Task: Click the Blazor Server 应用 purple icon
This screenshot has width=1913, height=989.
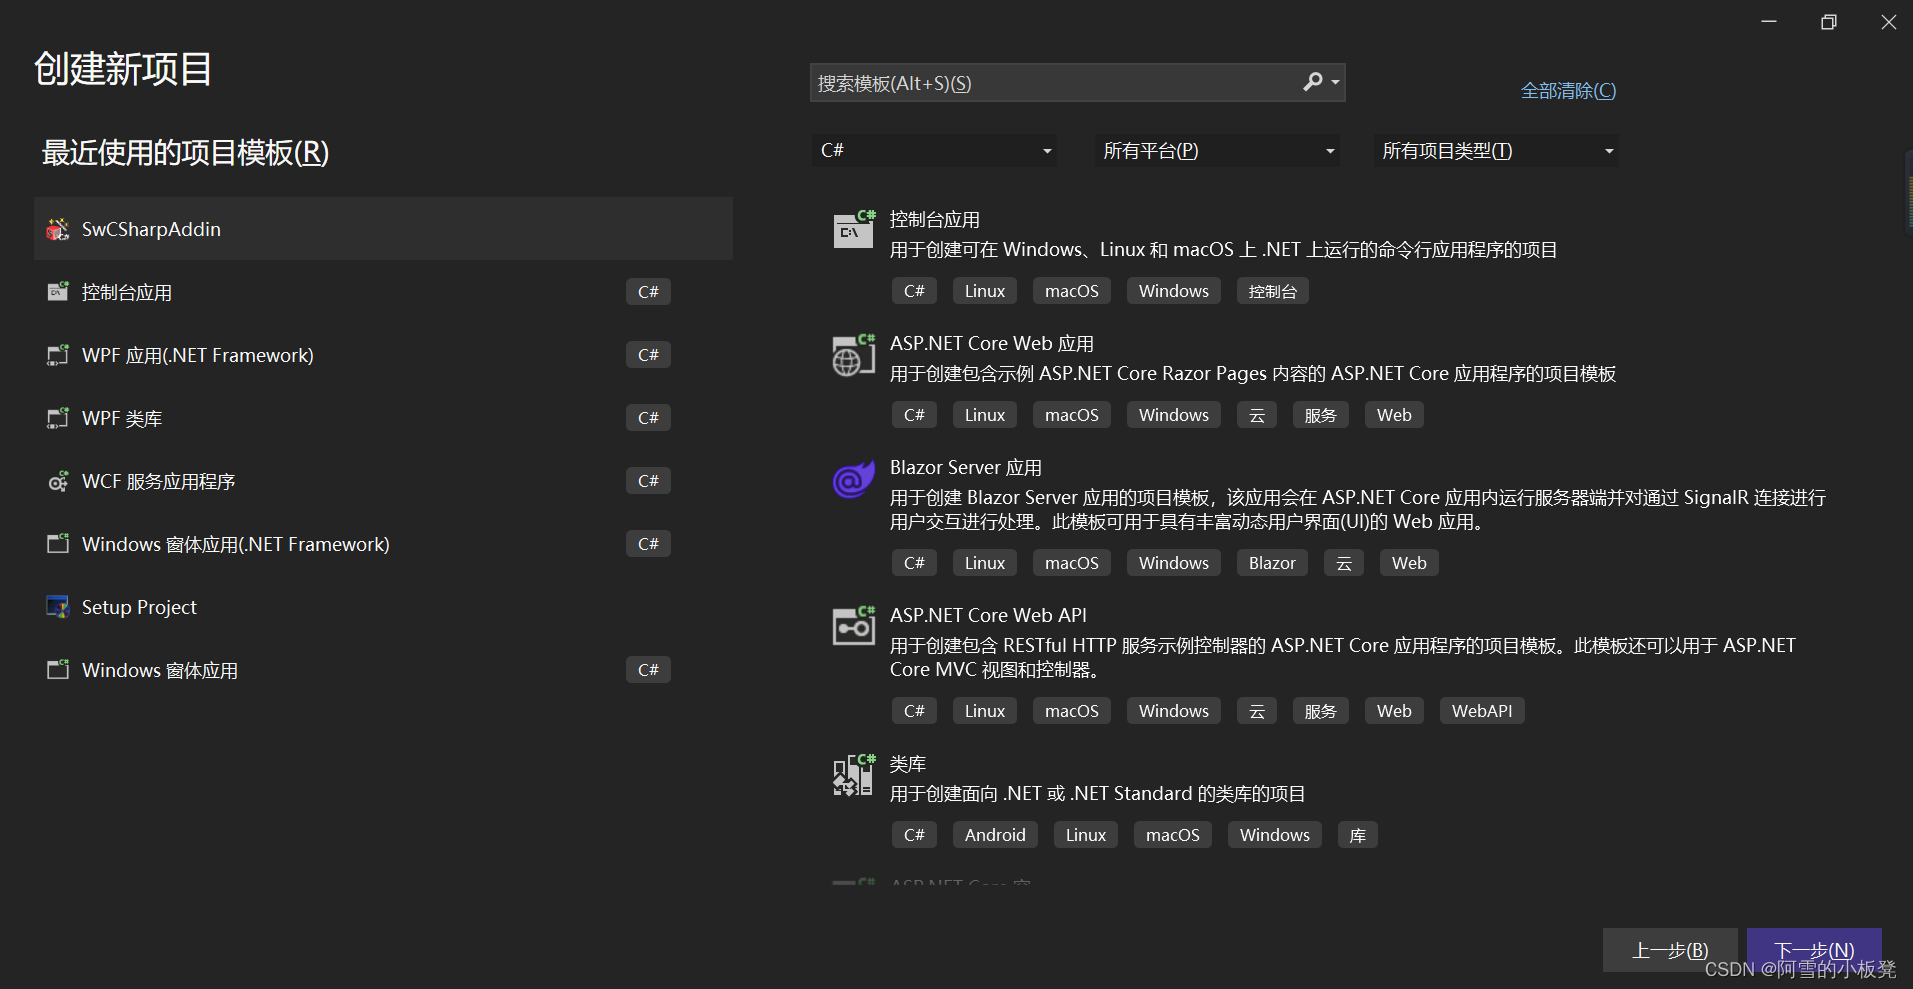Action: point(854,479)
